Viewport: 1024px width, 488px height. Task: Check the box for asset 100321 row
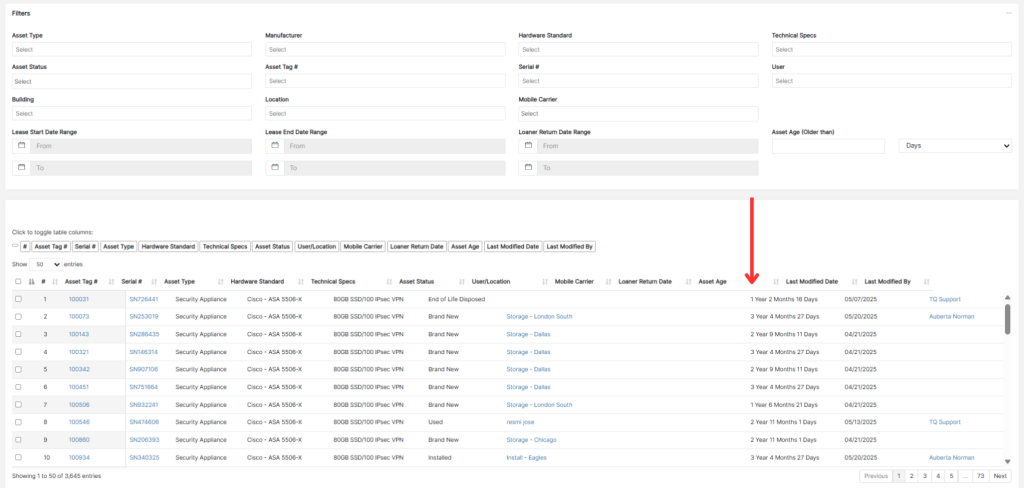[x=18, y=351]
